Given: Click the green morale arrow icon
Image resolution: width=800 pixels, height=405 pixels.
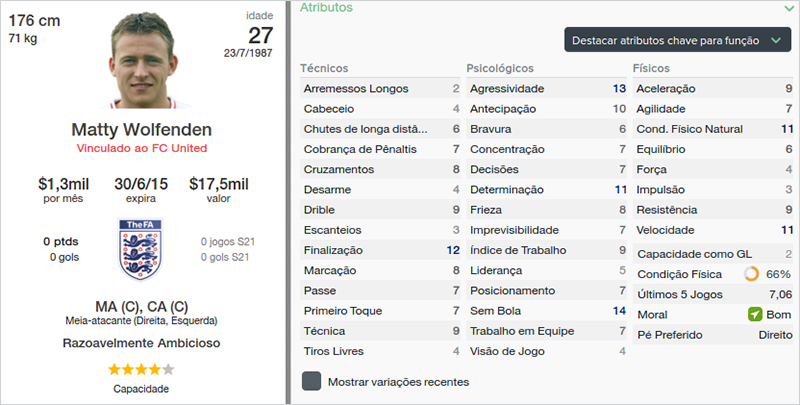Looking at the screenshot, I should pyautogui.click(x=755, y=314).
